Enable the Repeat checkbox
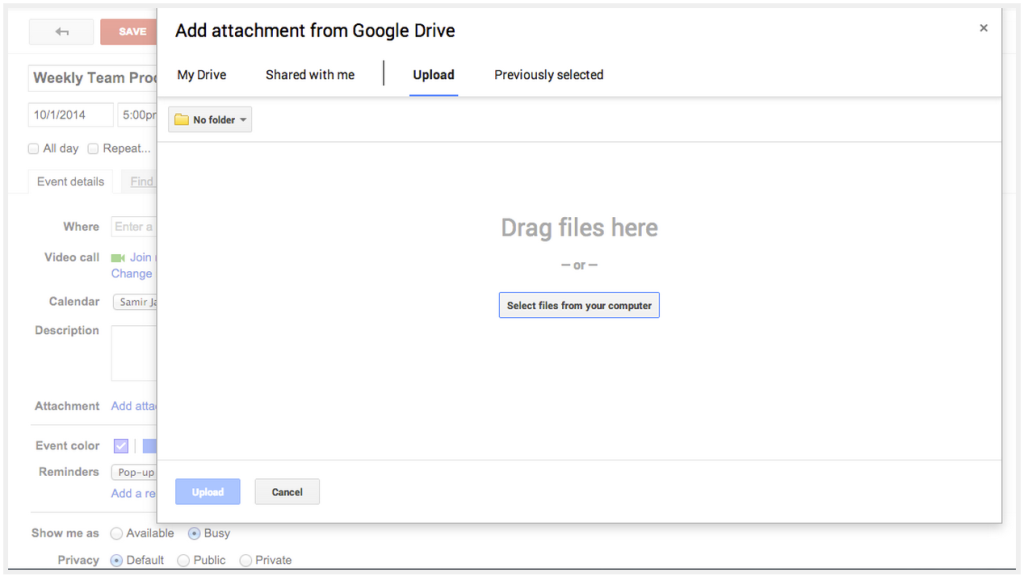This screenshot has width=1024, height=576. (93, 149)
